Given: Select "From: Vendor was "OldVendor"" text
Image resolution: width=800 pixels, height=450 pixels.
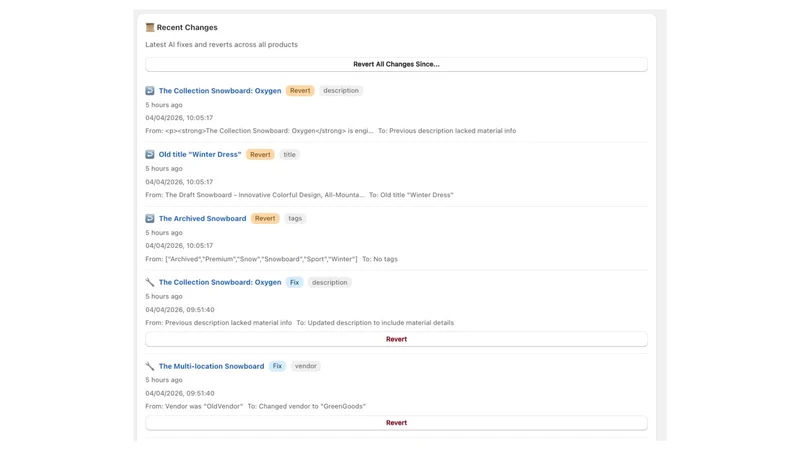Looking at the screenshot, I should (x=194, y=407).
